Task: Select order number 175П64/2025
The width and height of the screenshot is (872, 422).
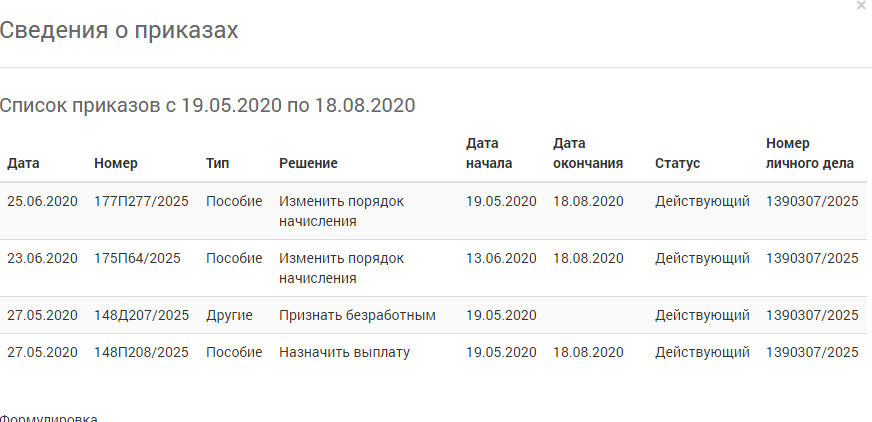Action: (x=137, y=259)
